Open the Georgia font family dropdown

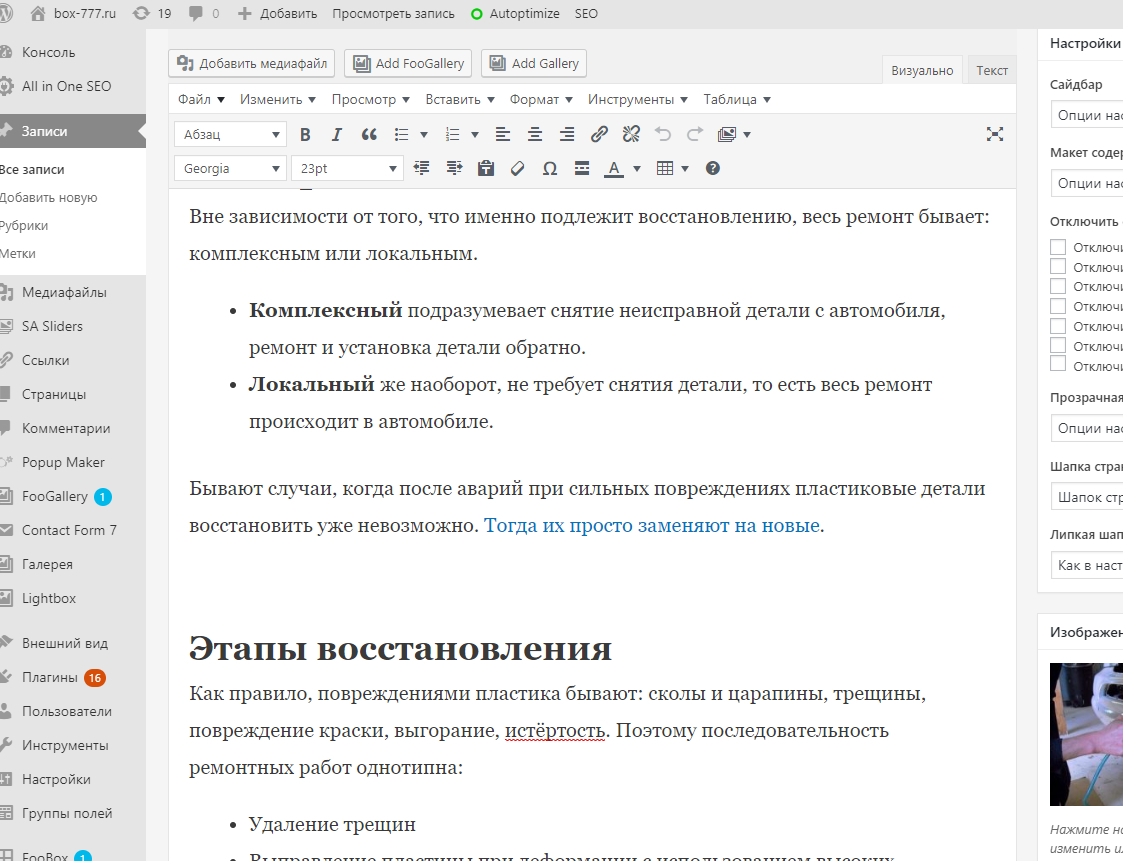(231, 168)
